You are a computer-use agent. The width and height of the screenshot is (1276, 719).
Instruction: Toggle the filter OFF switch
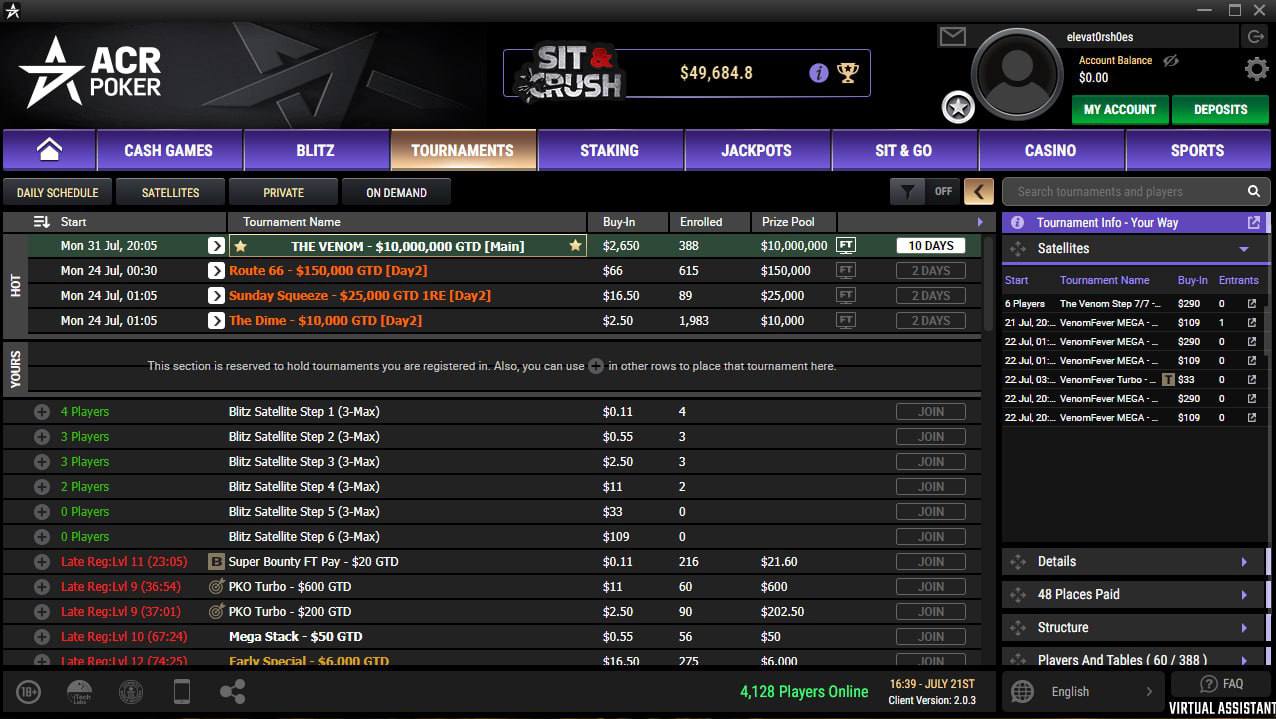pyautogui.click(x=943, y=192)
